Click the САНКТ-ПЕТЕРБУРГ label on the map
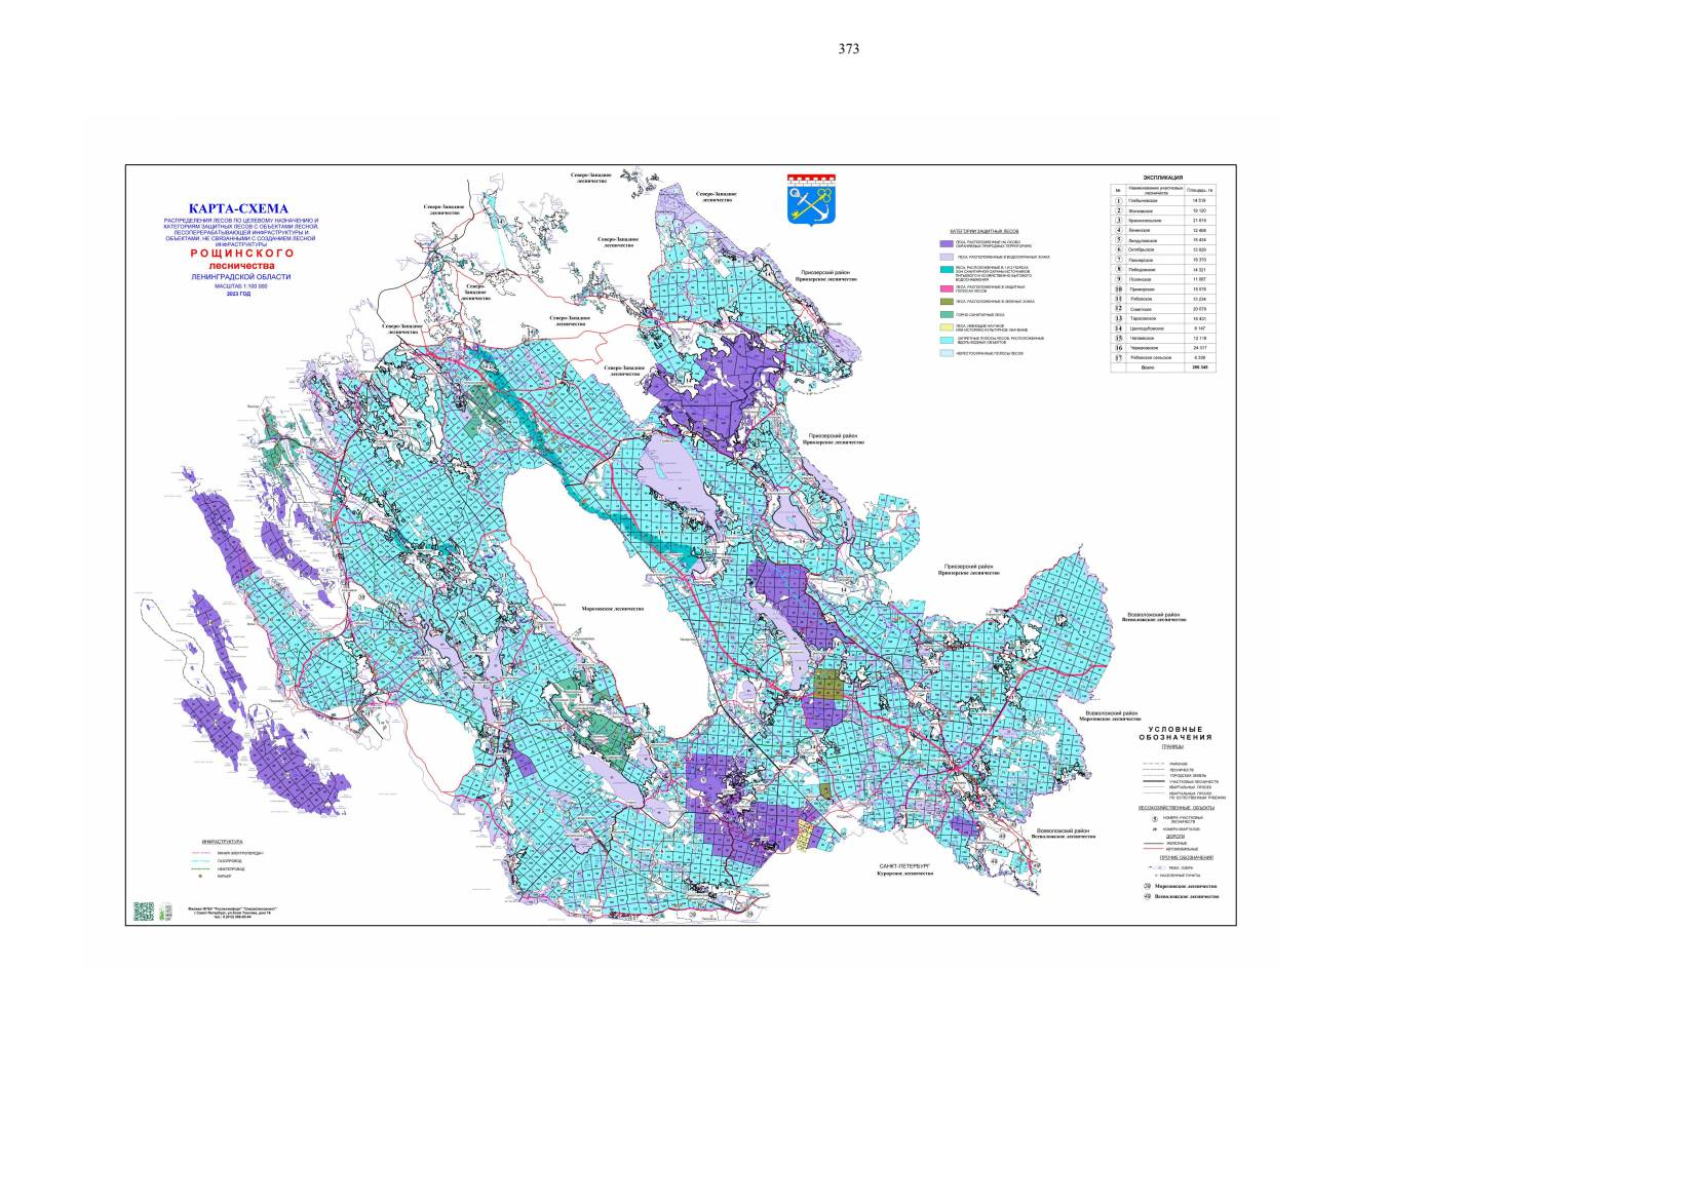The height and width of the screenshot is (1200, 1698). [905, 865]
